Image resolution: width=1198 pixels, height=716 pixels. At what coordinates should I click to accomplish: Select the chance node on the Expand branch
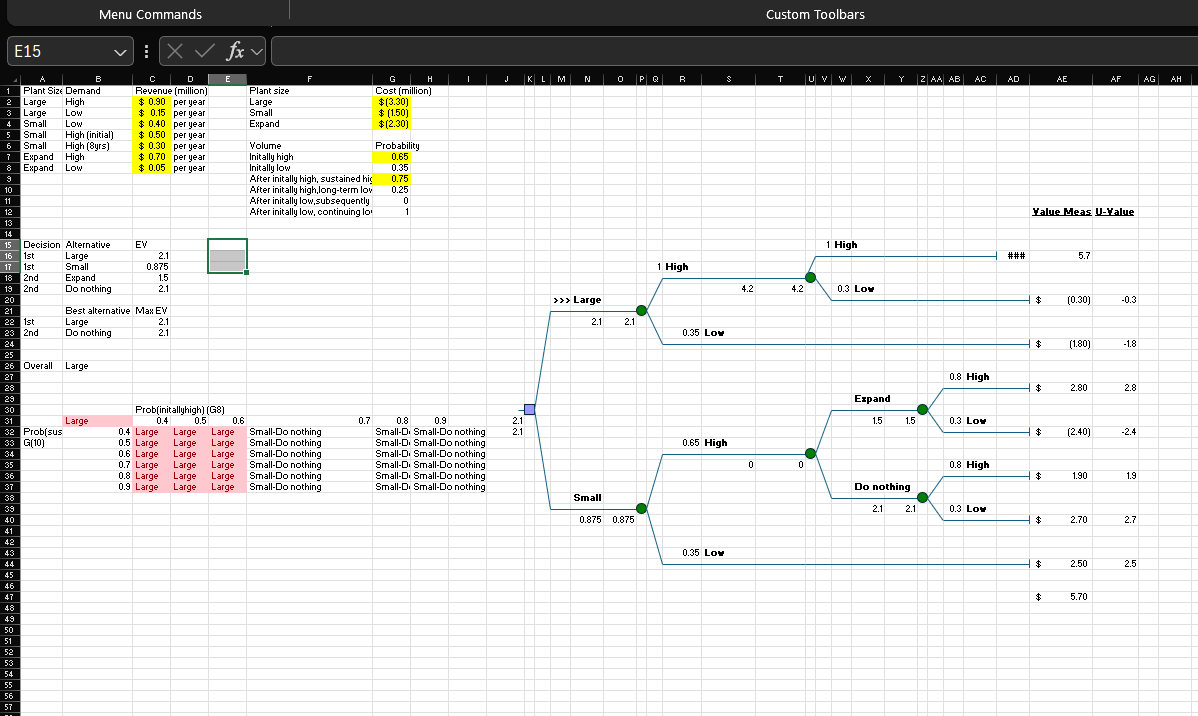[x=923, y=409]
